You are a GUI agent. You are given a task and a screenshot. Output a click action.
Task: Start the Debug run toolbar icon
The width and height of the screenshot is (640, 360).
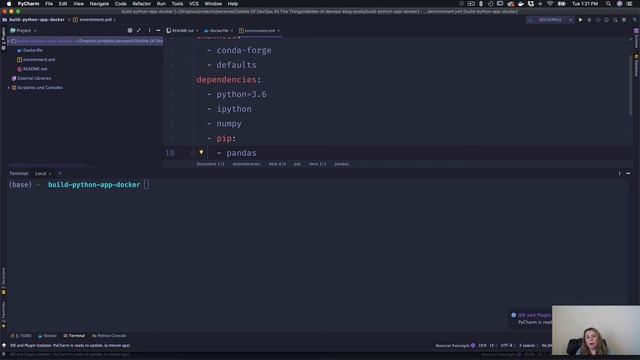pos(589,20)
